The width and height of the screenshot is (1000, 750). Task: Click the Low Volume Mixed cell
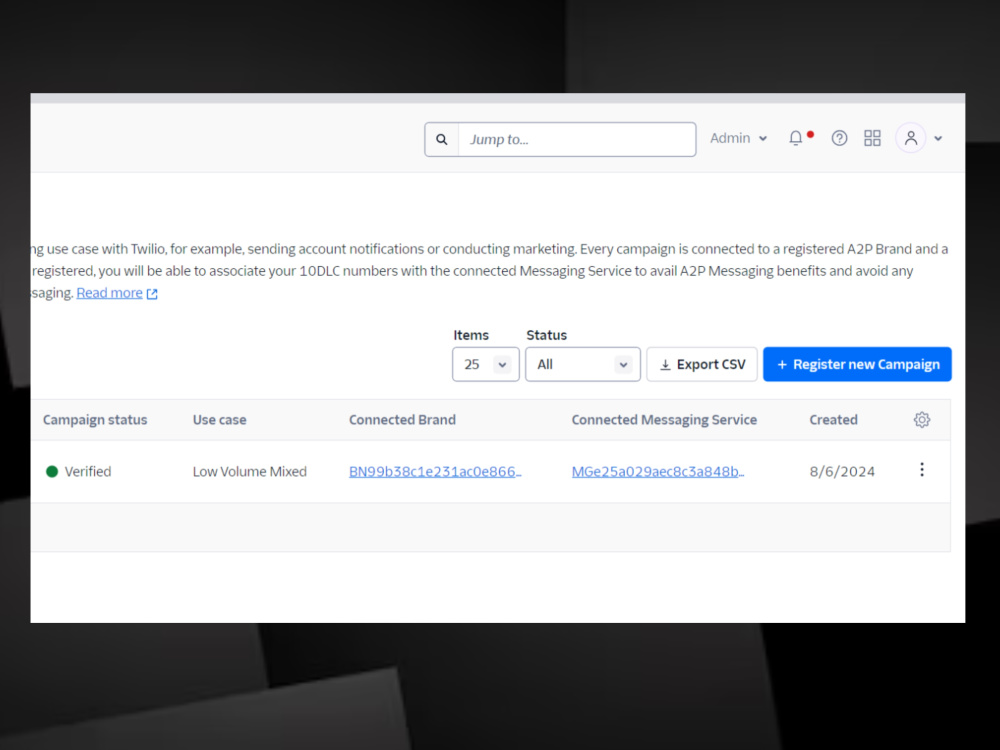(249, 471)
